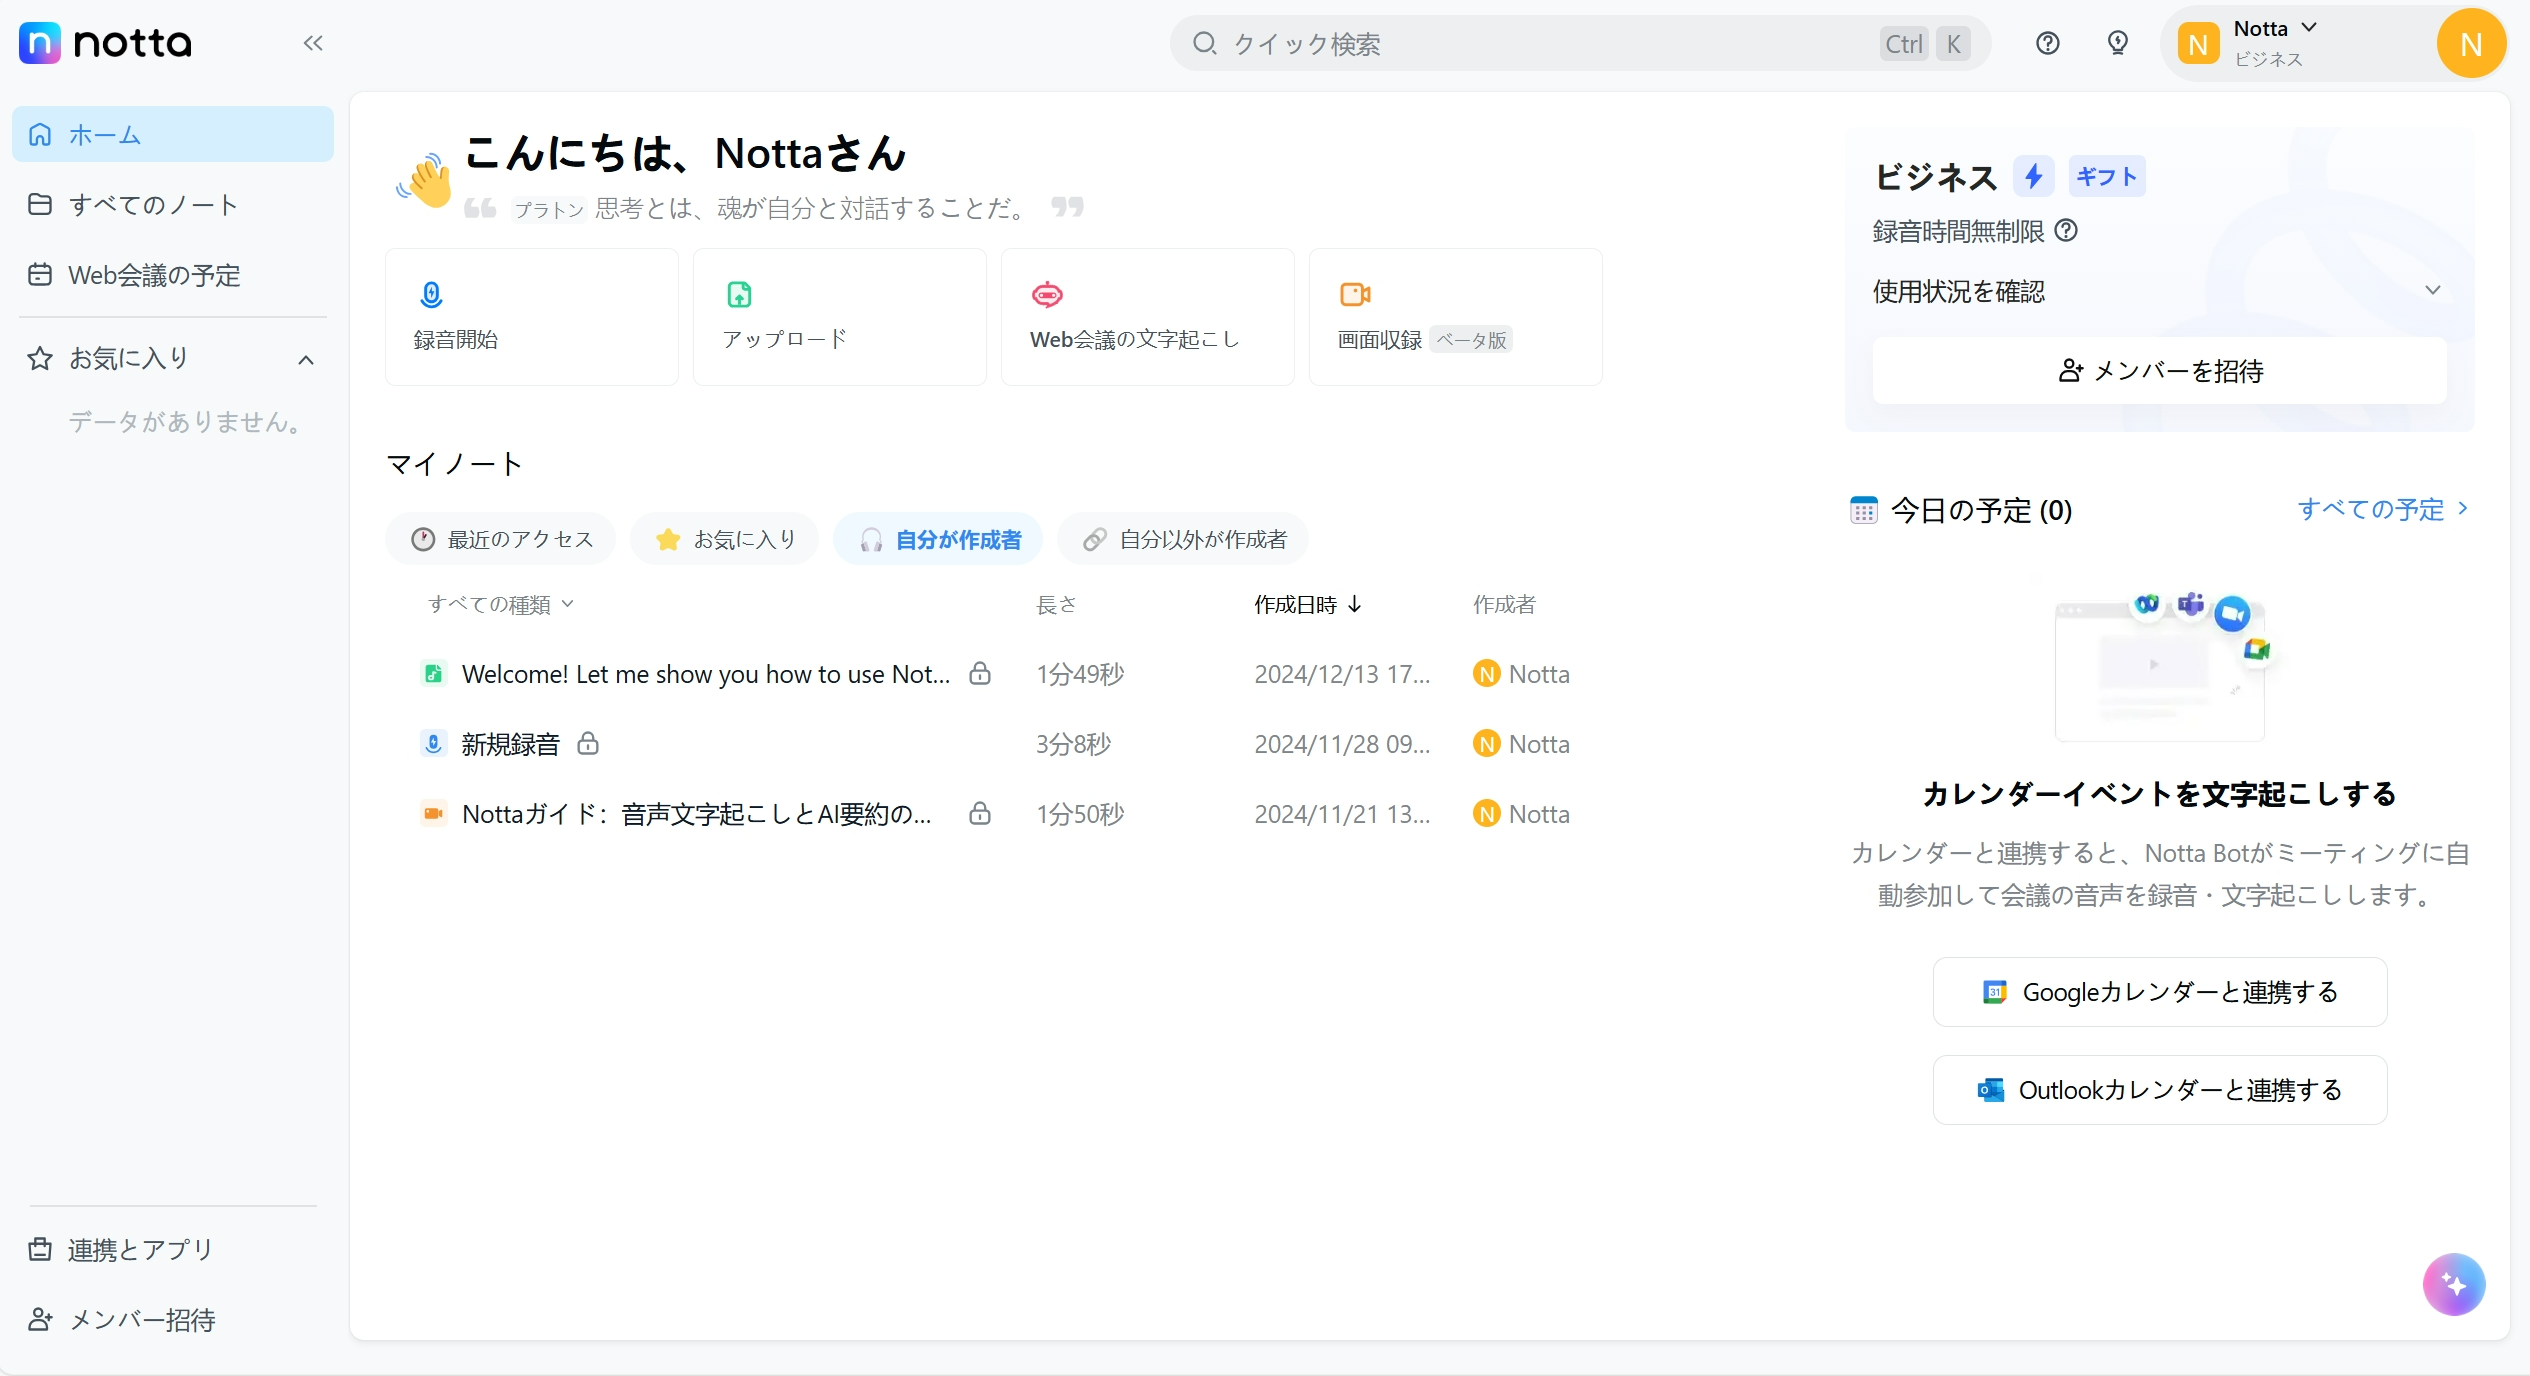Image resolution: width=2530 pixels, height=1376 pixels.
Task: Click the 作成者 column header
Action: pos(1504,604)
